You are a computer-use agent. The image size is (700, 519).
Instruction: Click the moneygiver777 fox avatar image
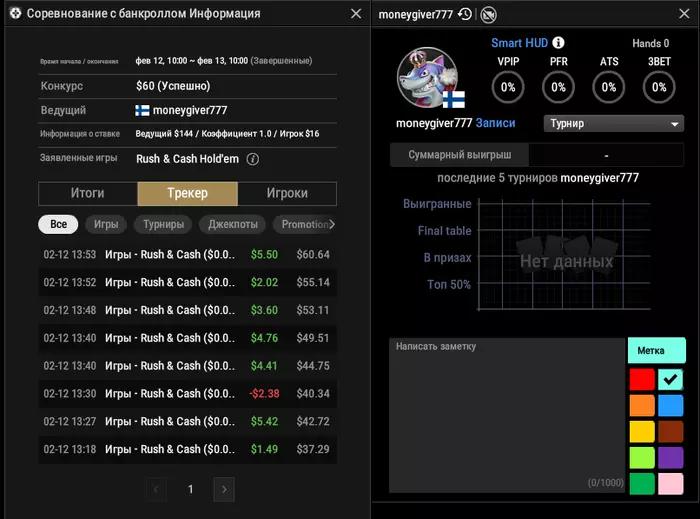point(428,78)
